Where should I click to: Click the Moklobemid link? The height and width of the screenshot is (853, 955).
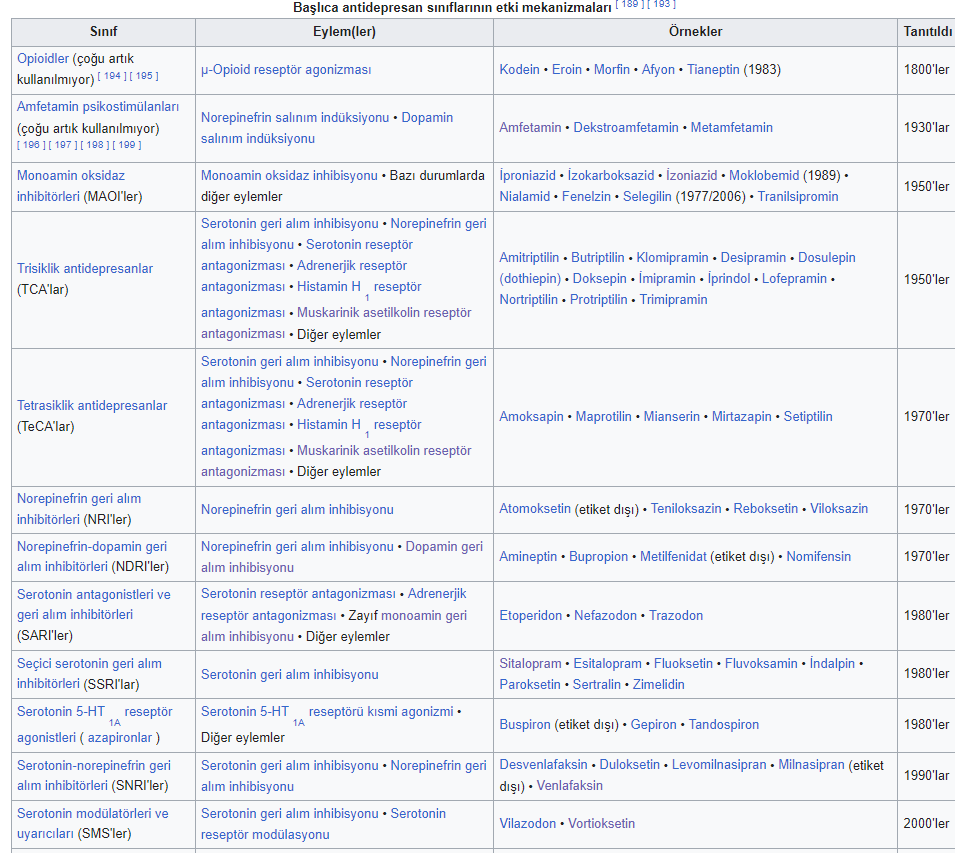click(x=764, y=175)
